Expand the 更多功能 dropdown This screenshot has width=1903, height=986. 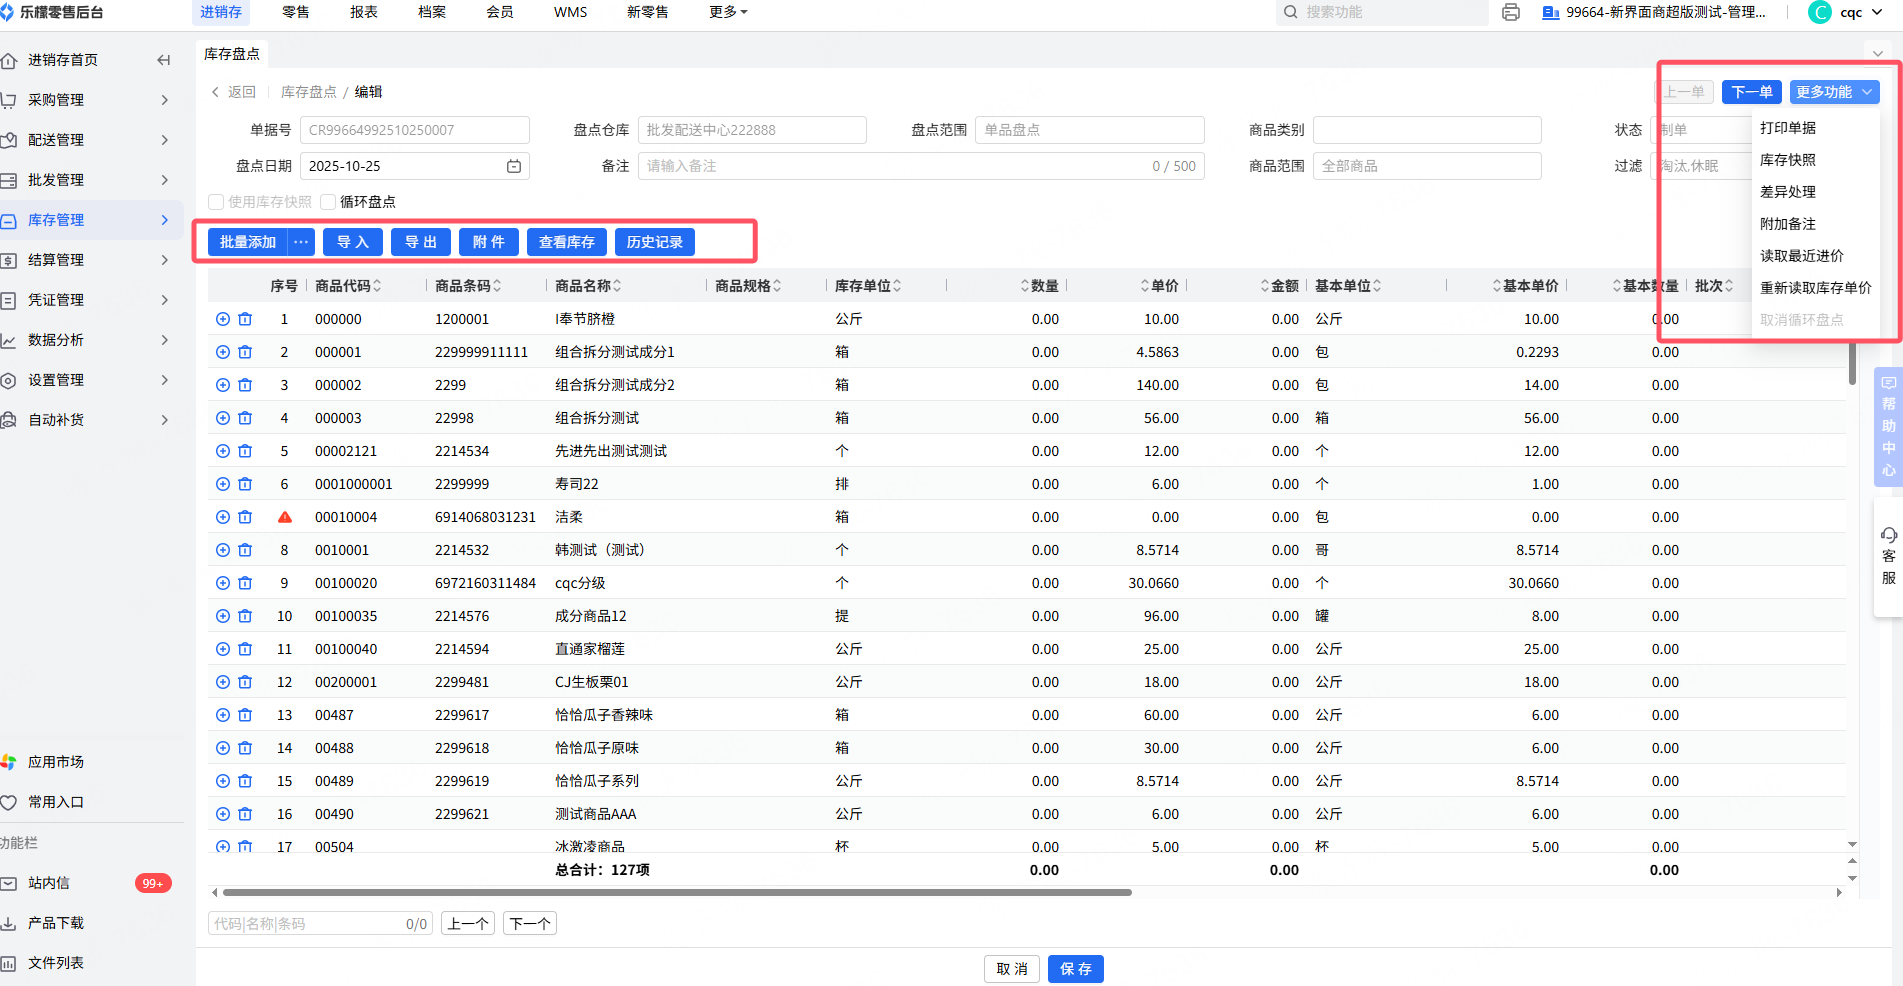tap(1834, 92)
